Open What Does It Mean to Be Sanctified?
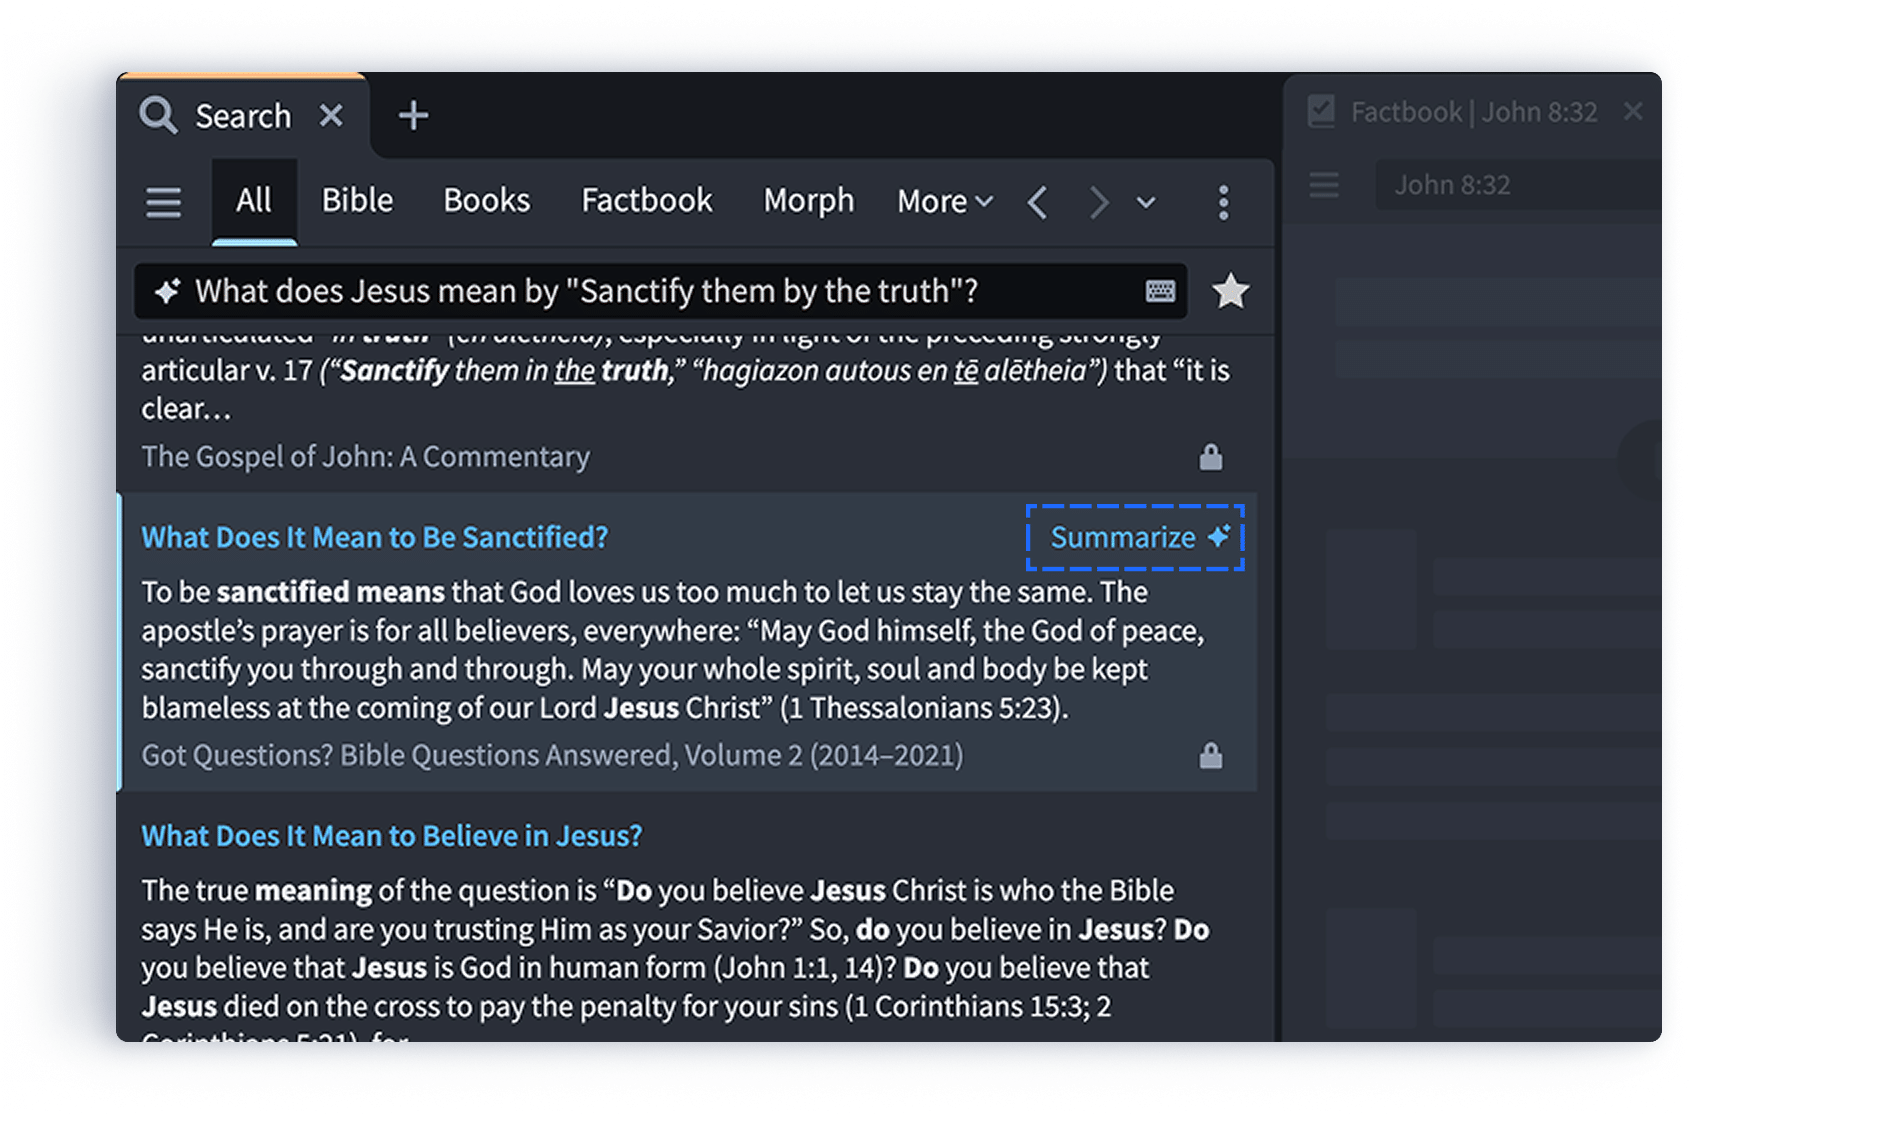Screen dimensions: 1896x1124 click(x=375, y=538)
